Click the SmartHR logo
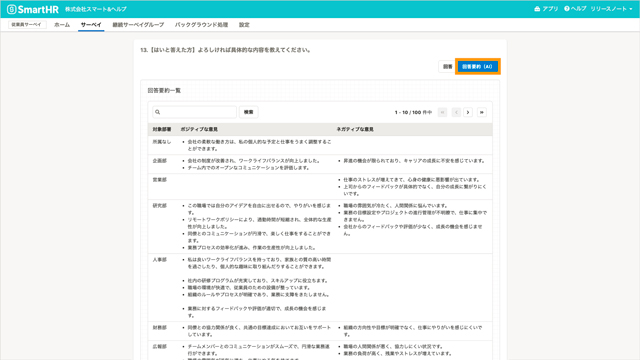640x360 pixels. (x=33, y=9)
